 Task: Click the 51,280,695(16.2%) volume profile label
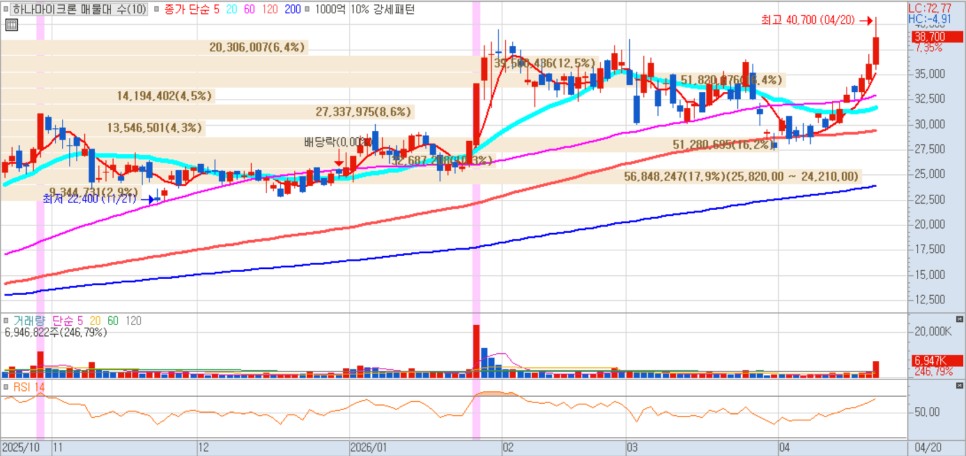[724, 145]
